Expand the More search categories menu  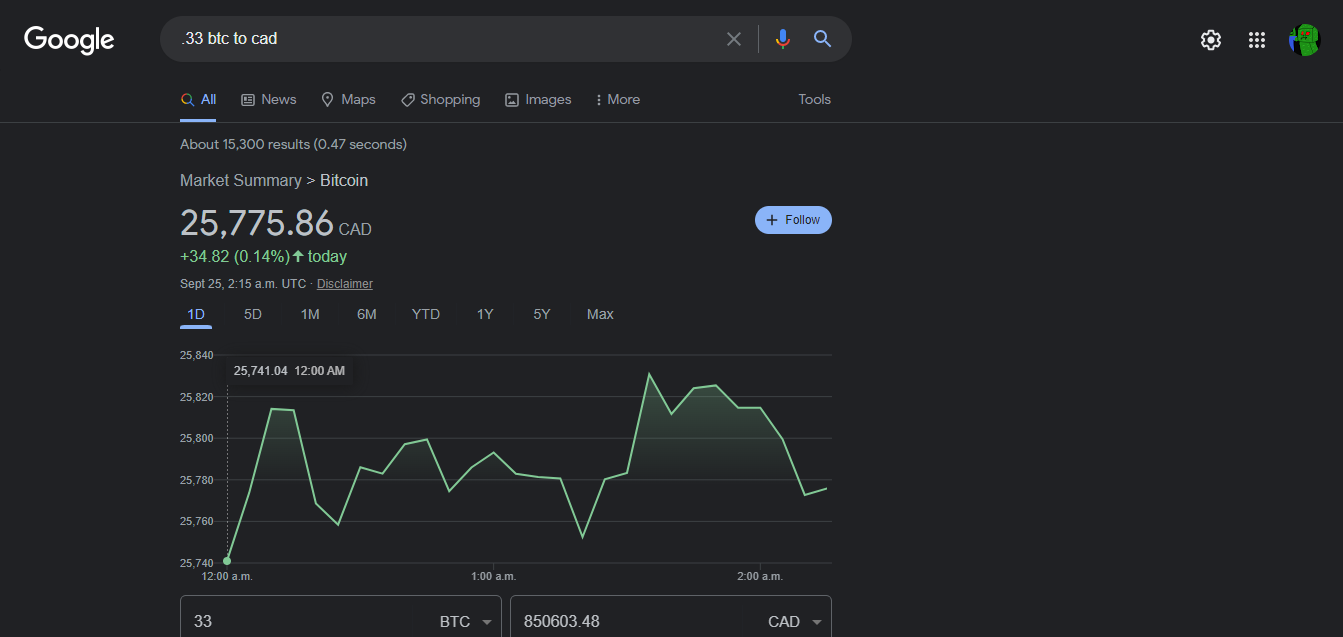[x=617, y=99]
